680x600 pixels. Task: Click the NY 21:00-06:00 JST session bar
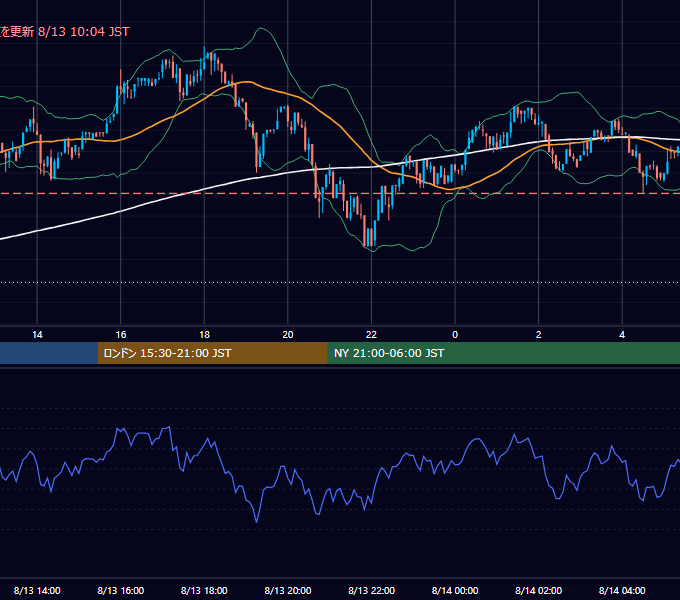[503, 353]
